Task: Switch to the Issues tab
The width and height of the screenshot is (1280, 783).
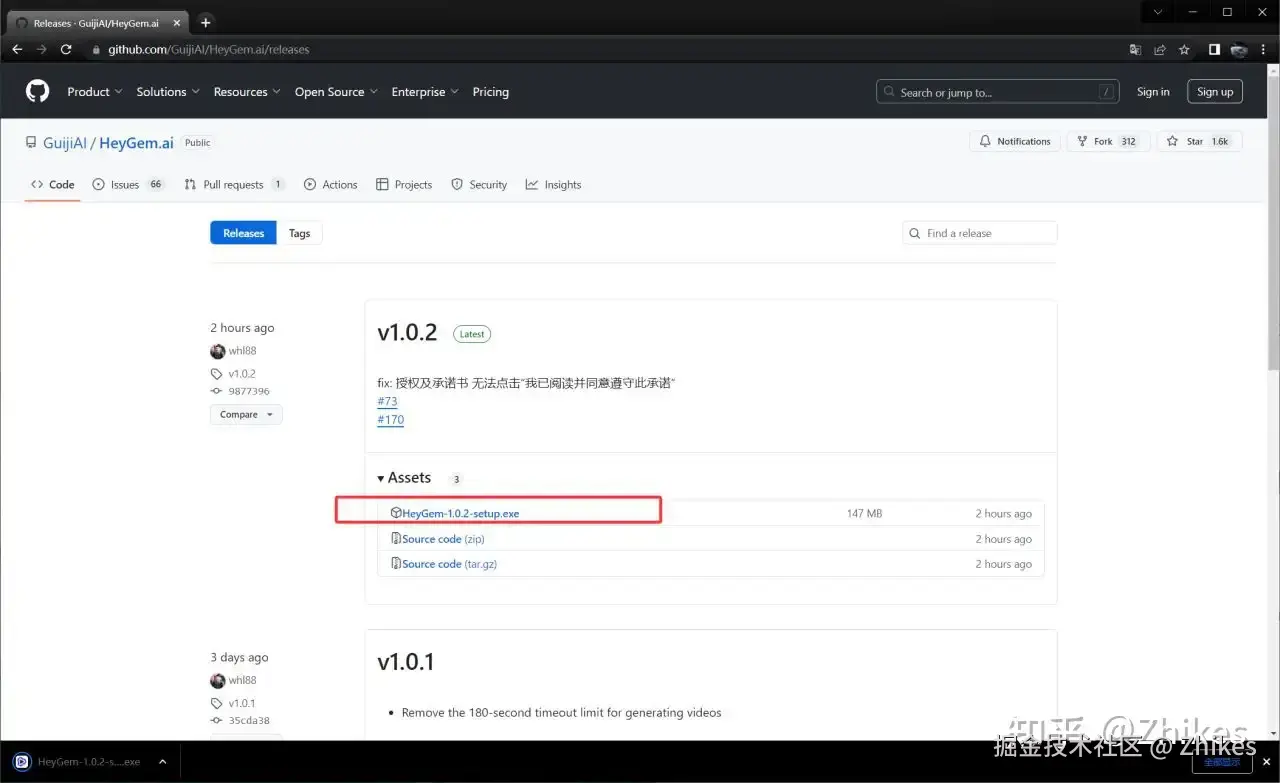Action: [x=128, y=184]
